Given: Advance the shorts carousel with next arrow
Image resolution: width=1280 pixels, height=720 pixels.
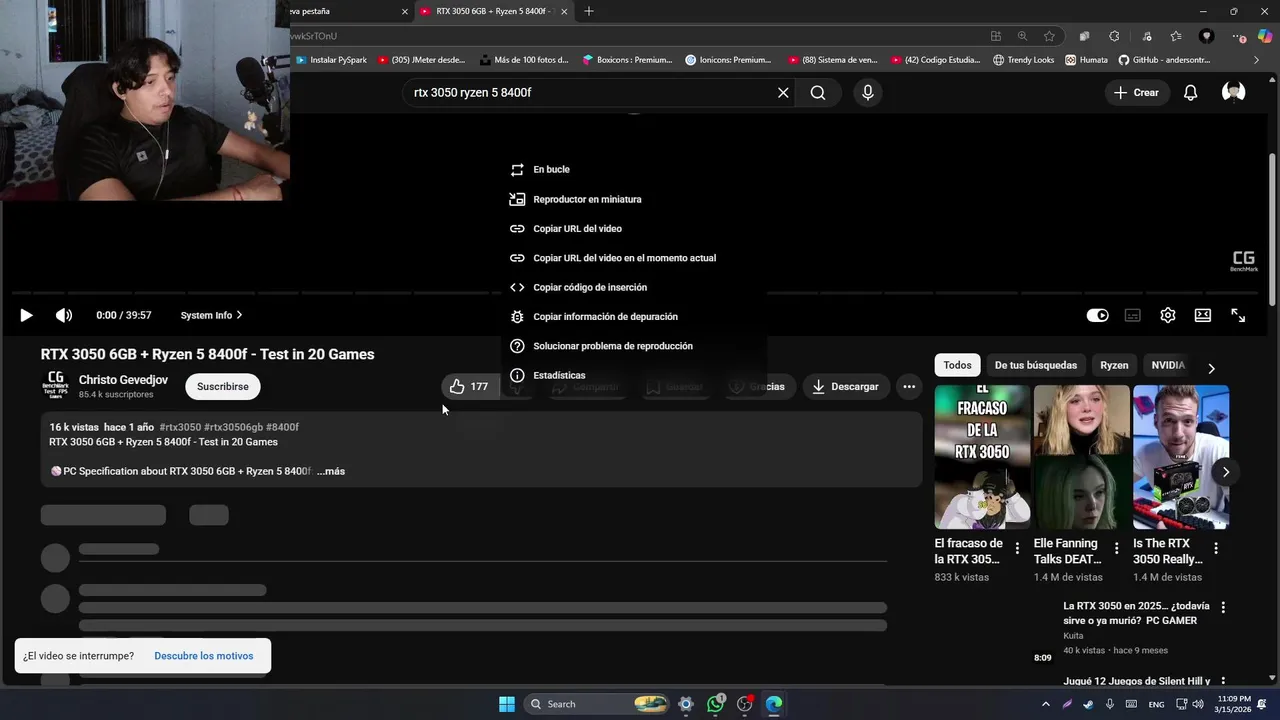Looking at the screenshot, I should [1225, 472].
